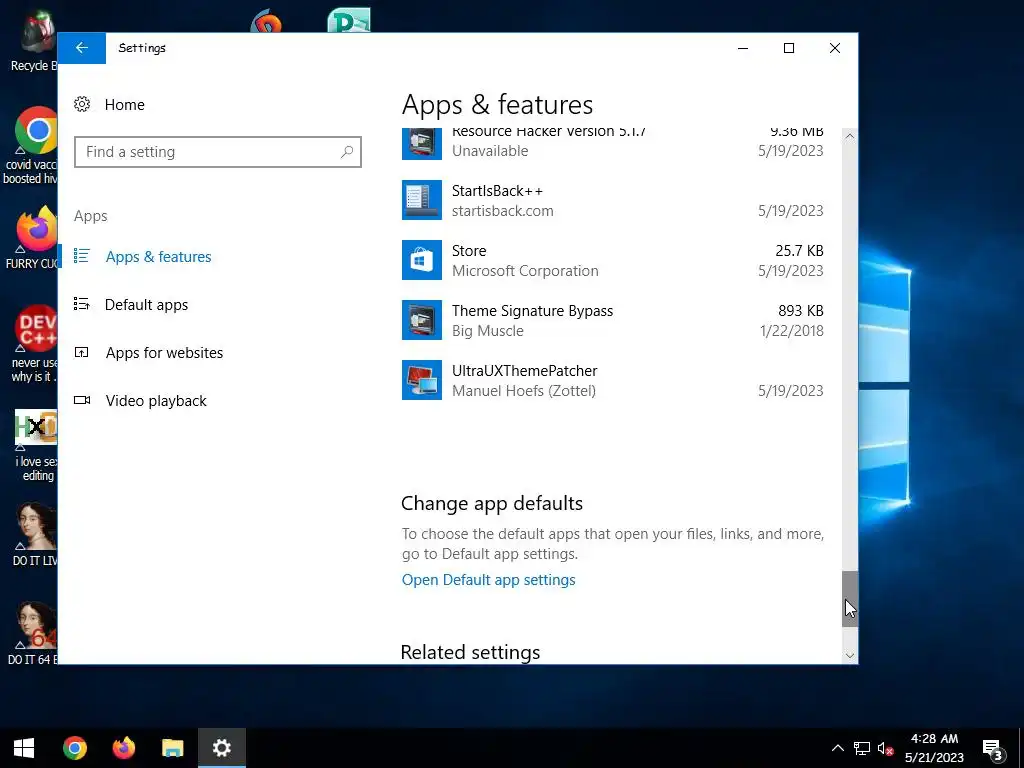The width and height of the screenshot is (1024, 768).
Task: Open File Explorer from the taskbar
Action: [x=172, y=748]
